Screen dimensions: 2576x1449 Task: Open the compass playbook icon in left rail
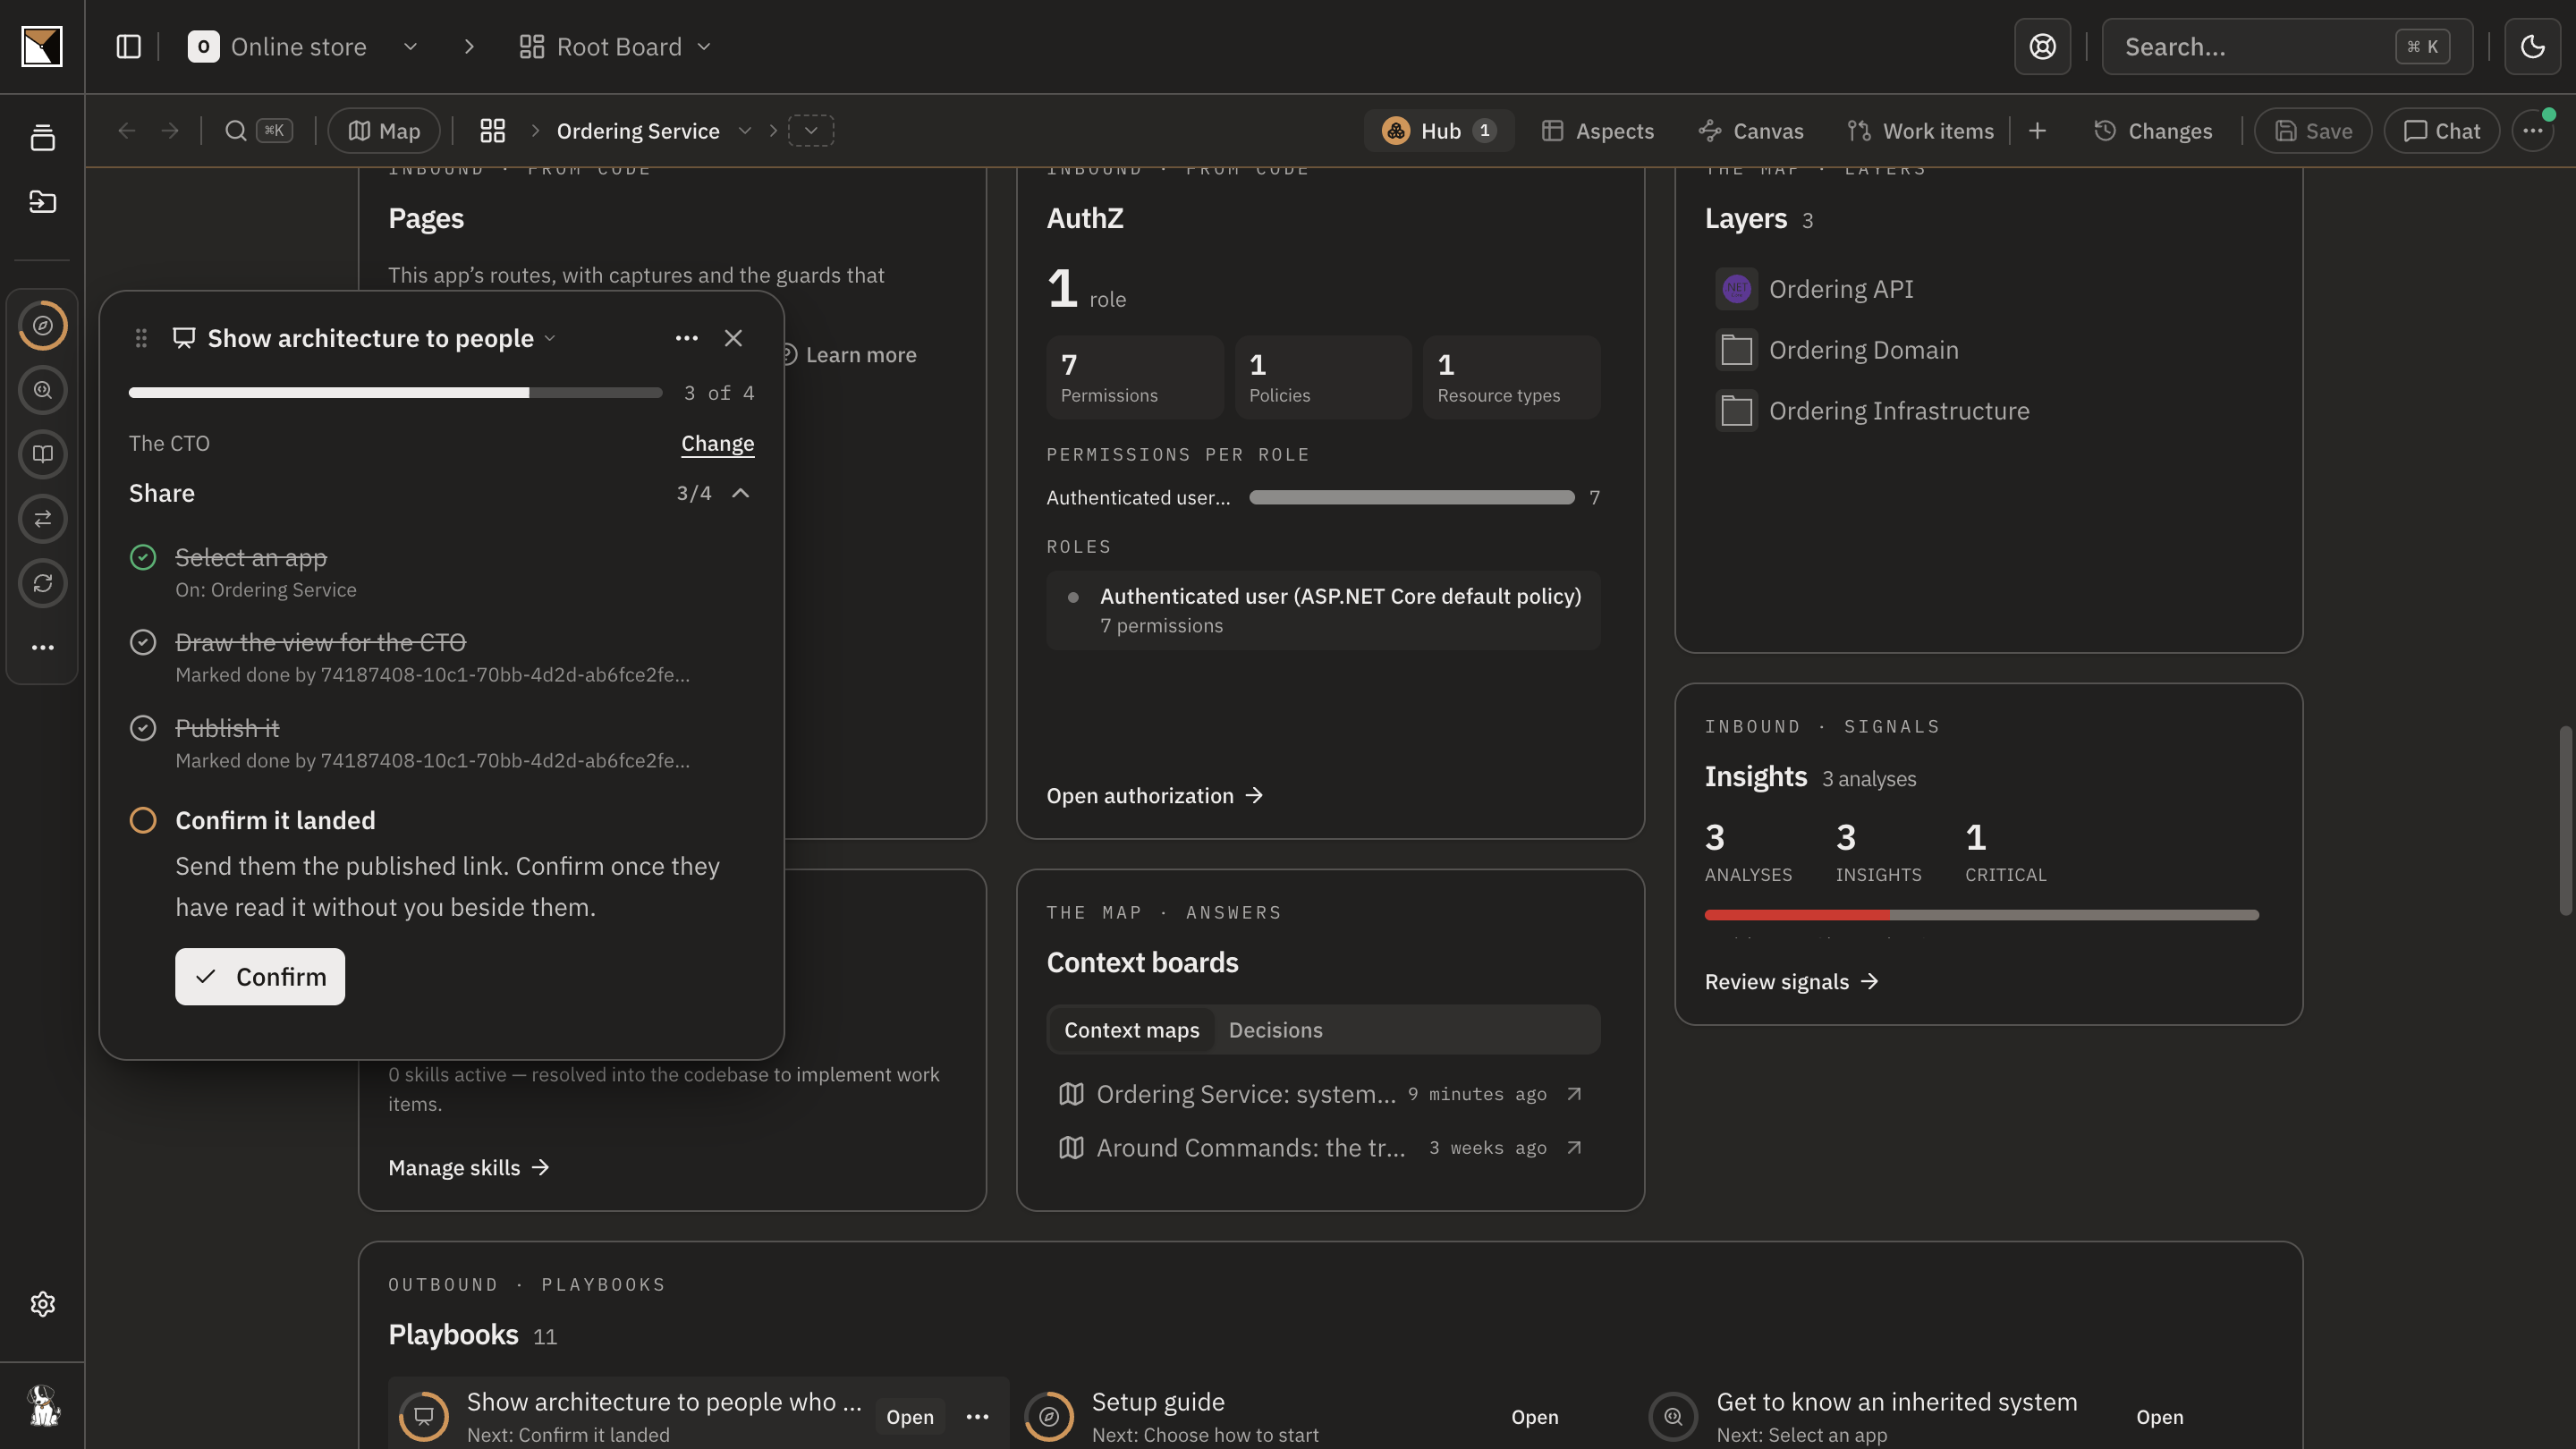[42, 325]
